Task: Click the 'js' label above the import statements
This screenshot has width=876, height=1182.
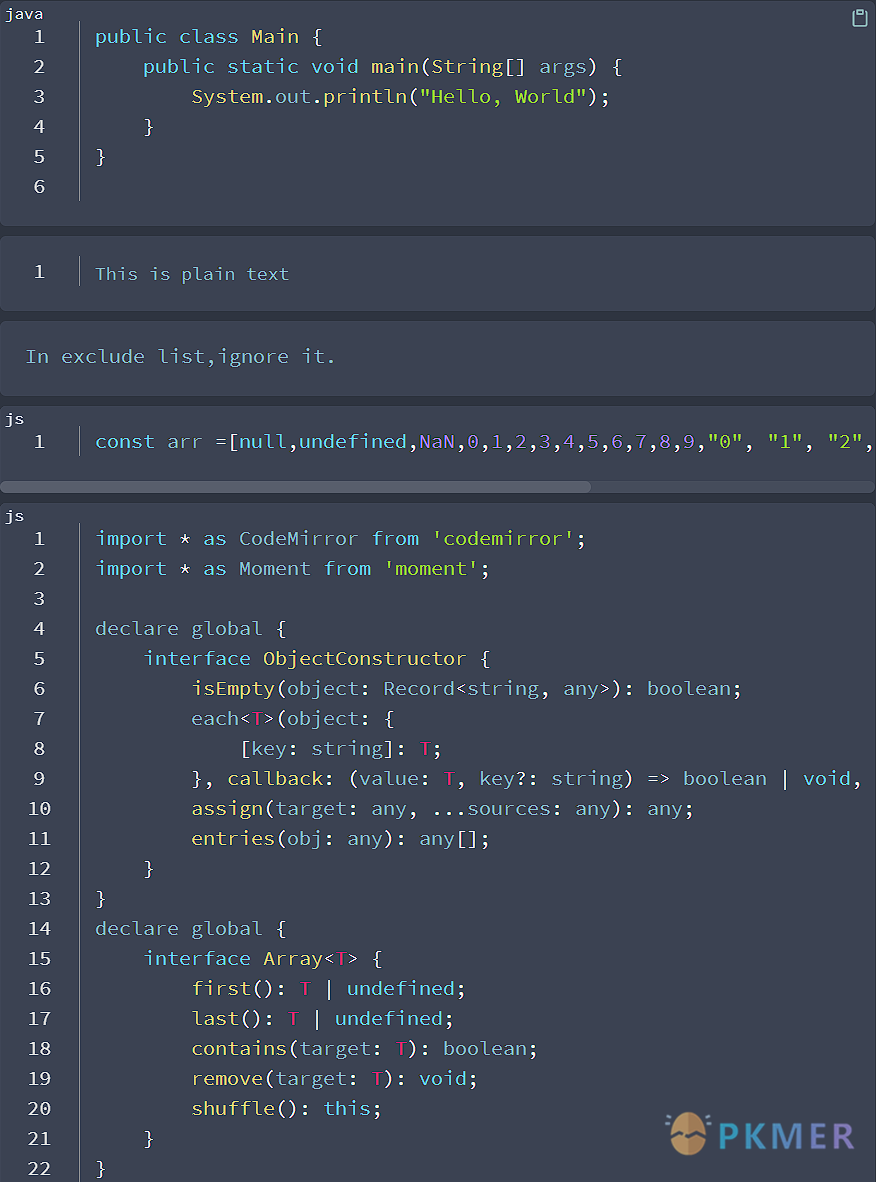Action: (14, 516)
